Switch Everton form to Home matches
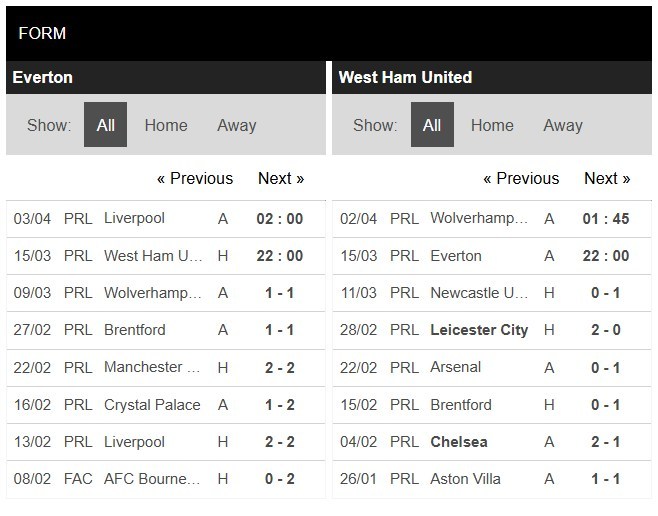The height and width of the screenshot is (516, 658). [x=166, y=125]
